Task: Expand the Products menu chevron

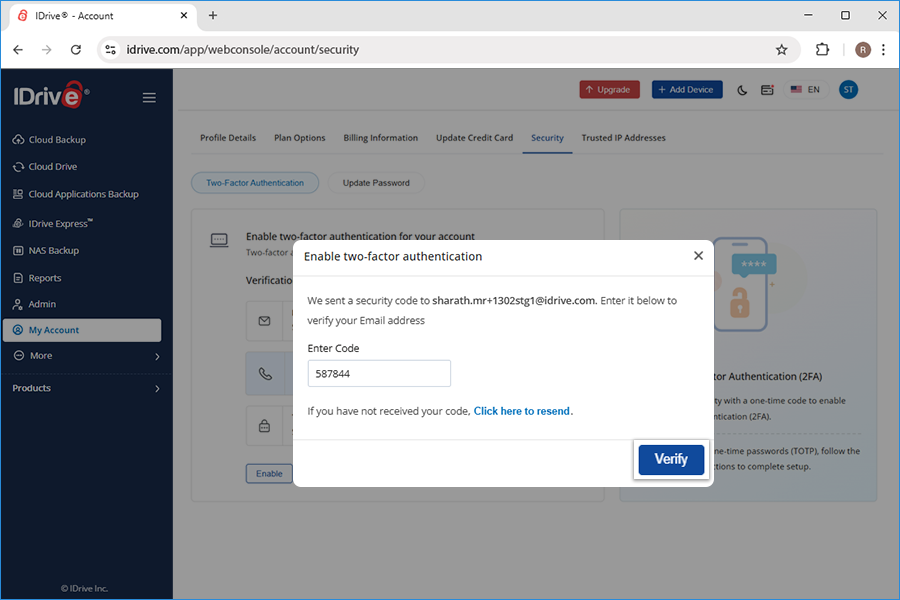Action: pyautogui.click(x=157, y=389)
